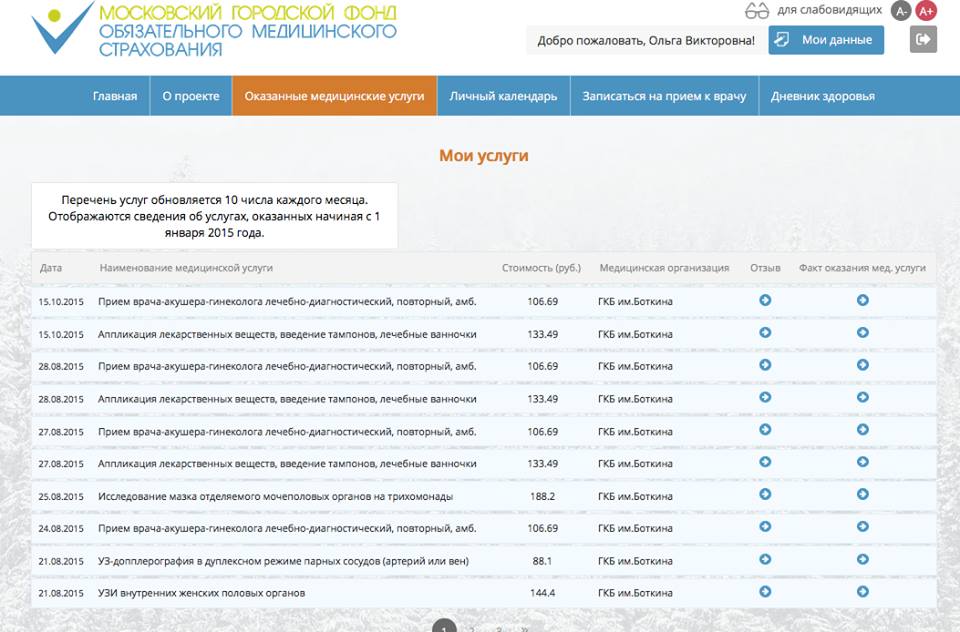Click Факт оказания arrow for 24.08.2015 row

coord(862,527)
